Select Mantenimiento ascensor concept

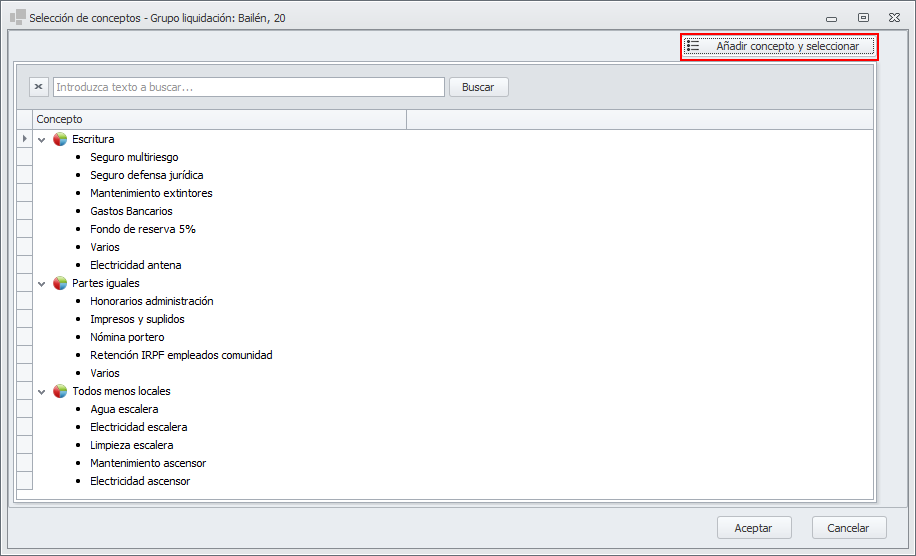click(x=148, y=463)
